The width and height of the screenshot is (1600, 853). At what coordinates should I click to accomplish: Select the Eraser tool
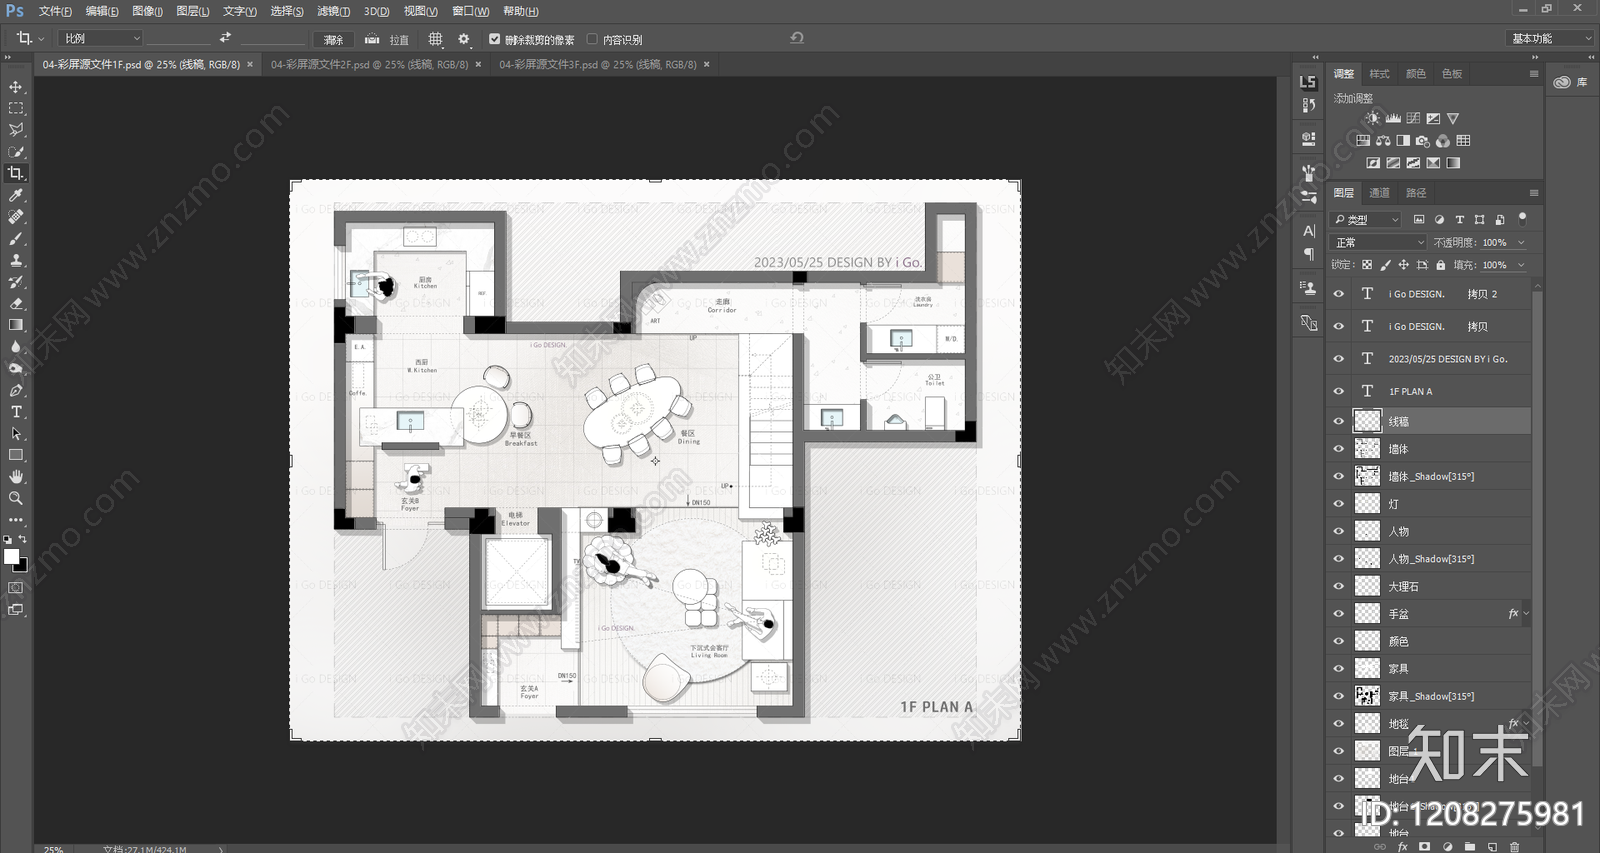tap(16, 303)
